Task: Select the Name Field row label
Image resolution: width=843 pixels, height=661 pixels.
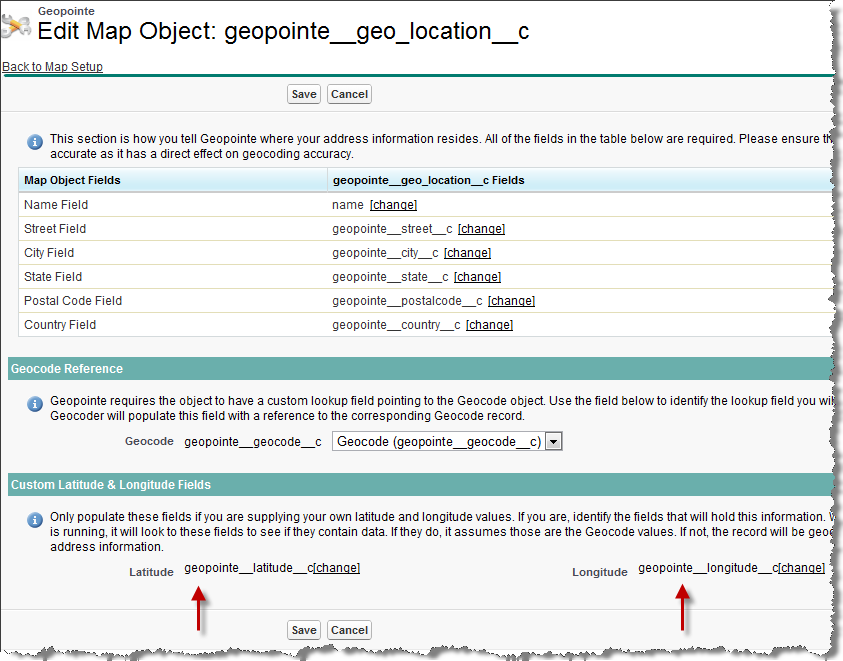Action: point(56,205)
